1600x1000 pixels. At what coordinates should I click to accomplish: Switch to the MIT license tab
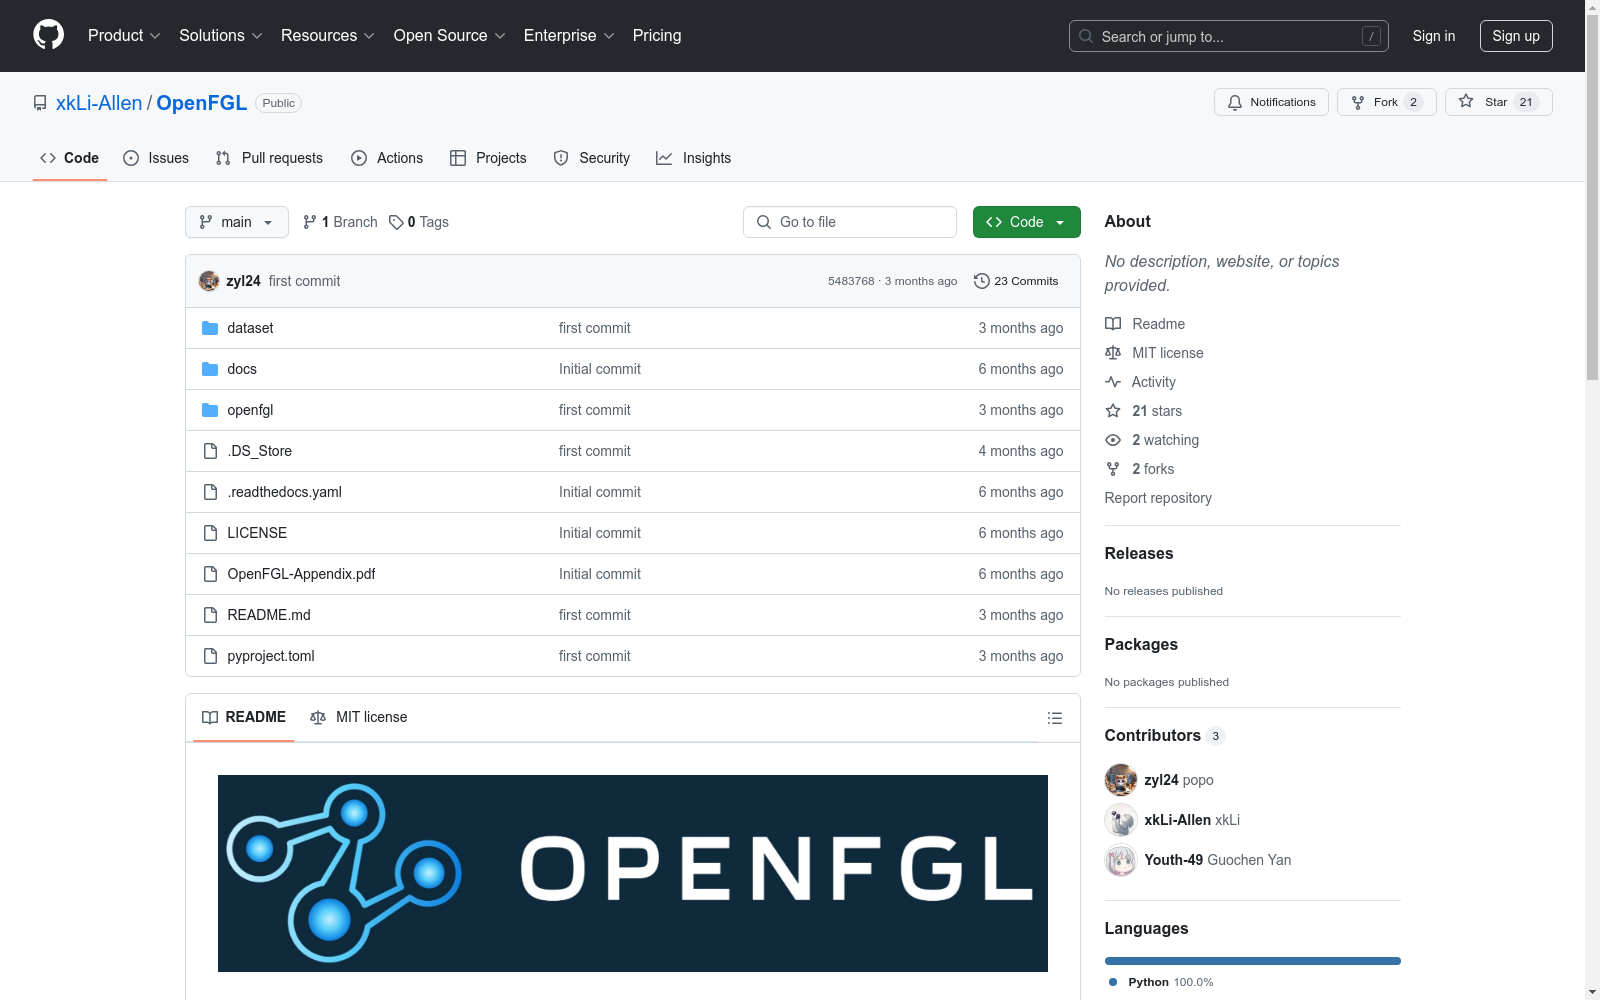[359, 717]
